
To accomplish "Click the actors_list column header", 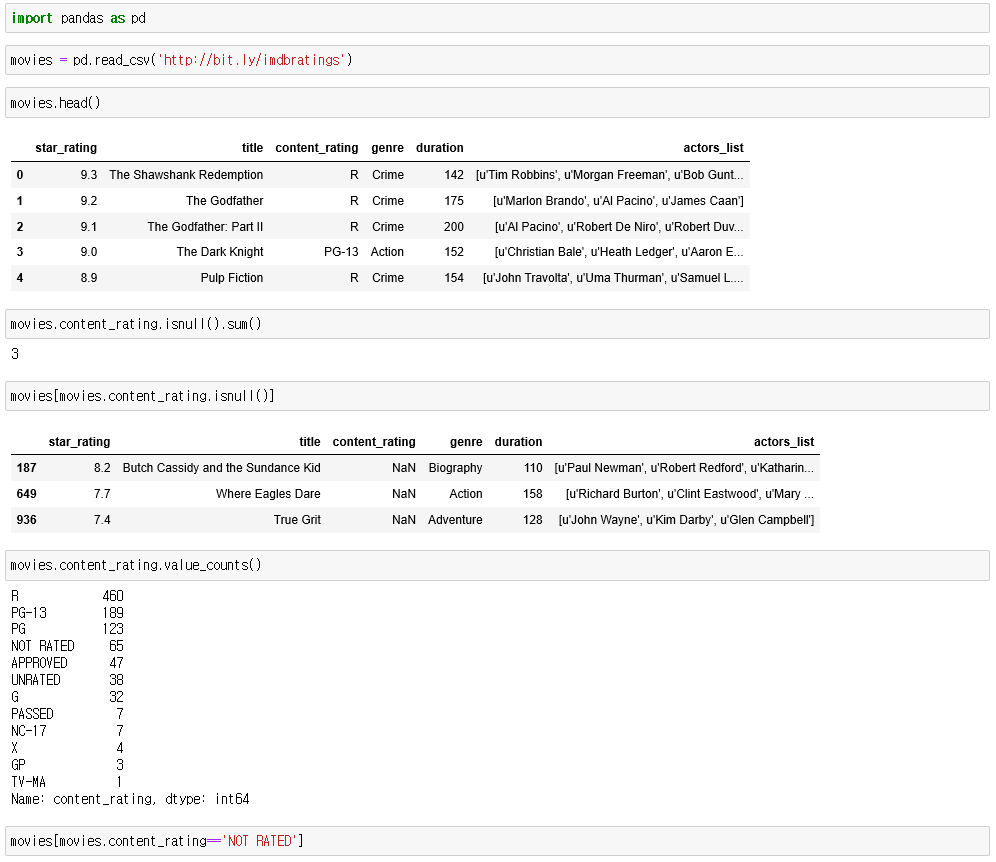I will (713, 148).
